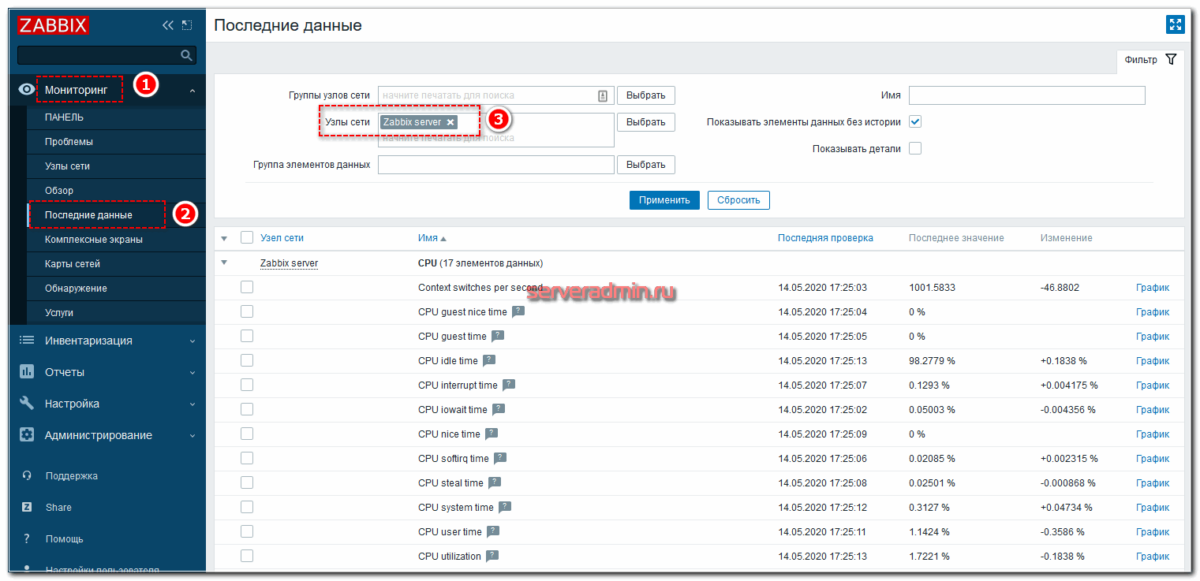Open fullscreen using the blue corner icon
This screenshot has width=1200, height=581.
(1175, 24)
